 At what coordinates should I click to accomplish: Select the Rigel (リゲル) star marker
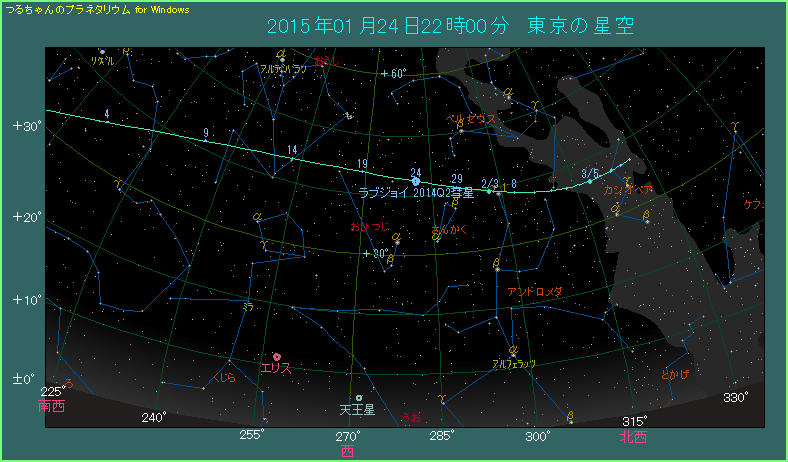[x=102, y=51]
